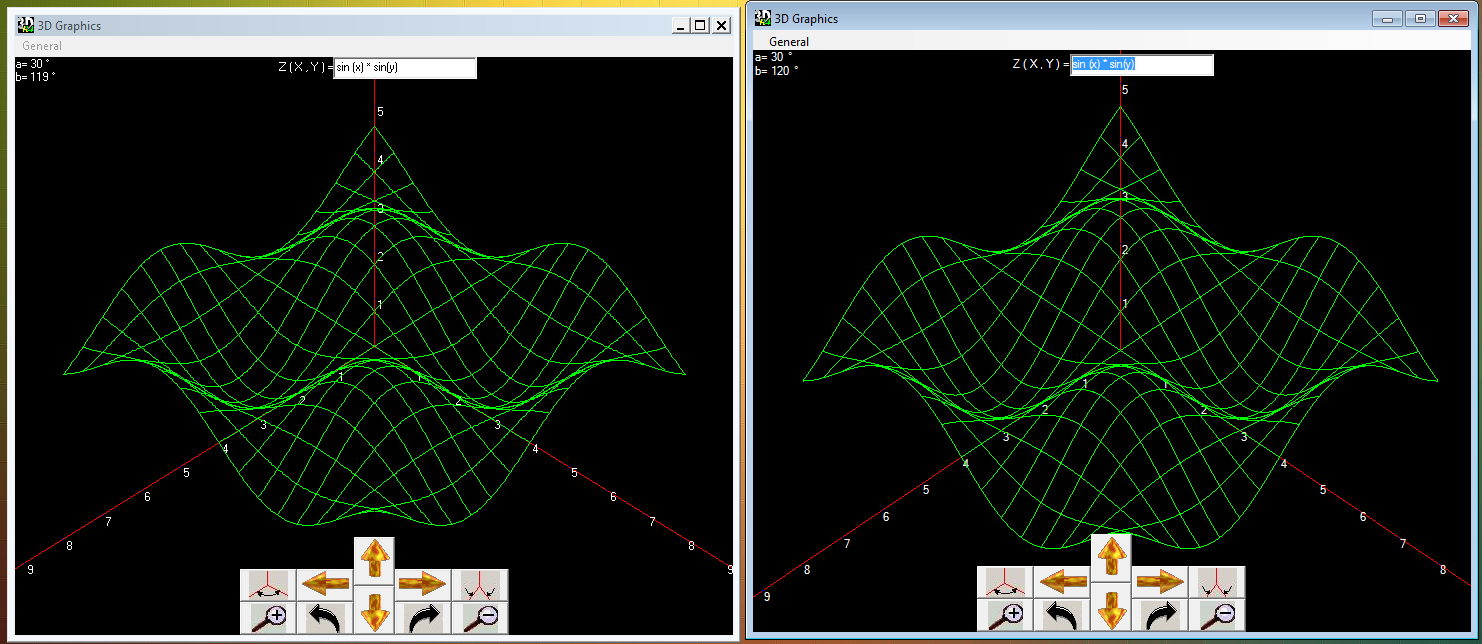Image resolution: width=1482 pixels, height=644 pixels.
Task: Click widen axes angle icon in left window
Action: point(267,584)
